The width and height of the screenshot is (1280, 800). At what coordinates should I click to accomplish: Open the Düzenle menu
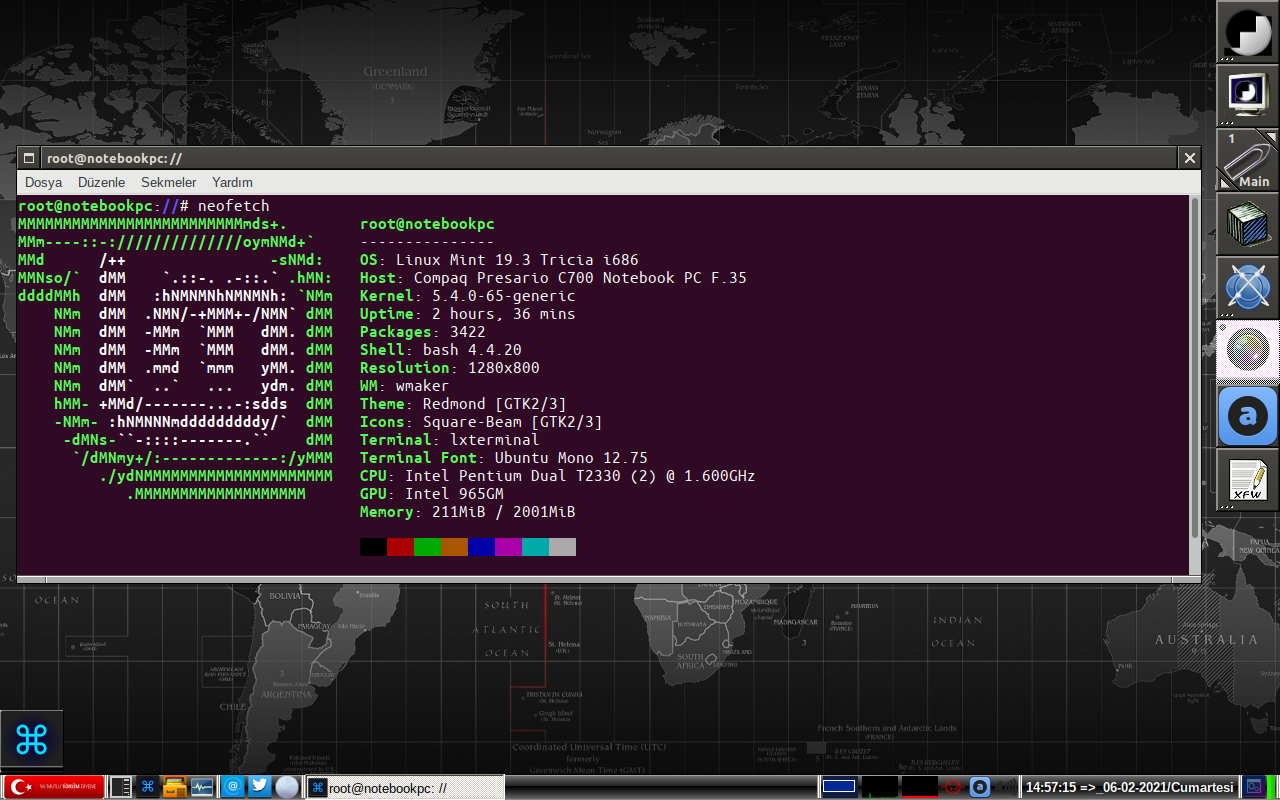tap(101, 182)
